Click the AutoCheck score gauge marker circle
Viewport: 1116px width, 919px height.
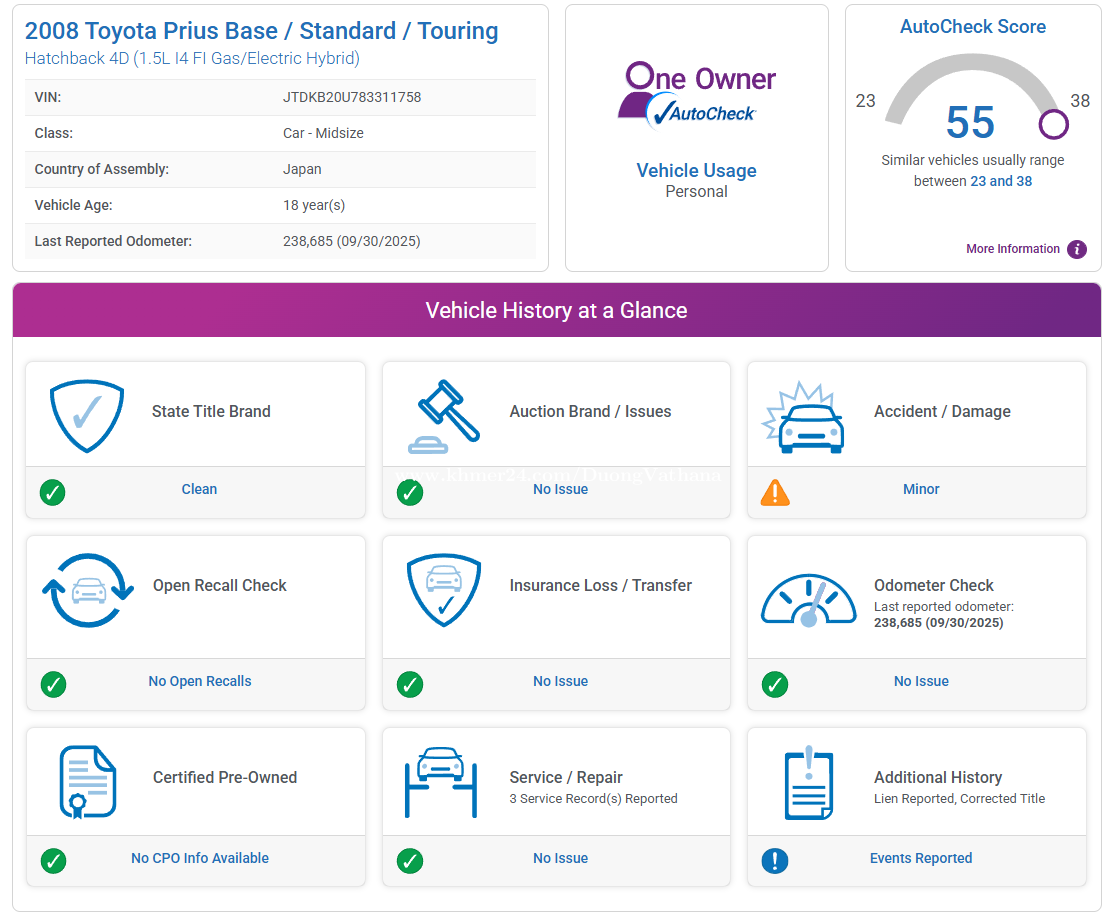[x=1054, y=124]
